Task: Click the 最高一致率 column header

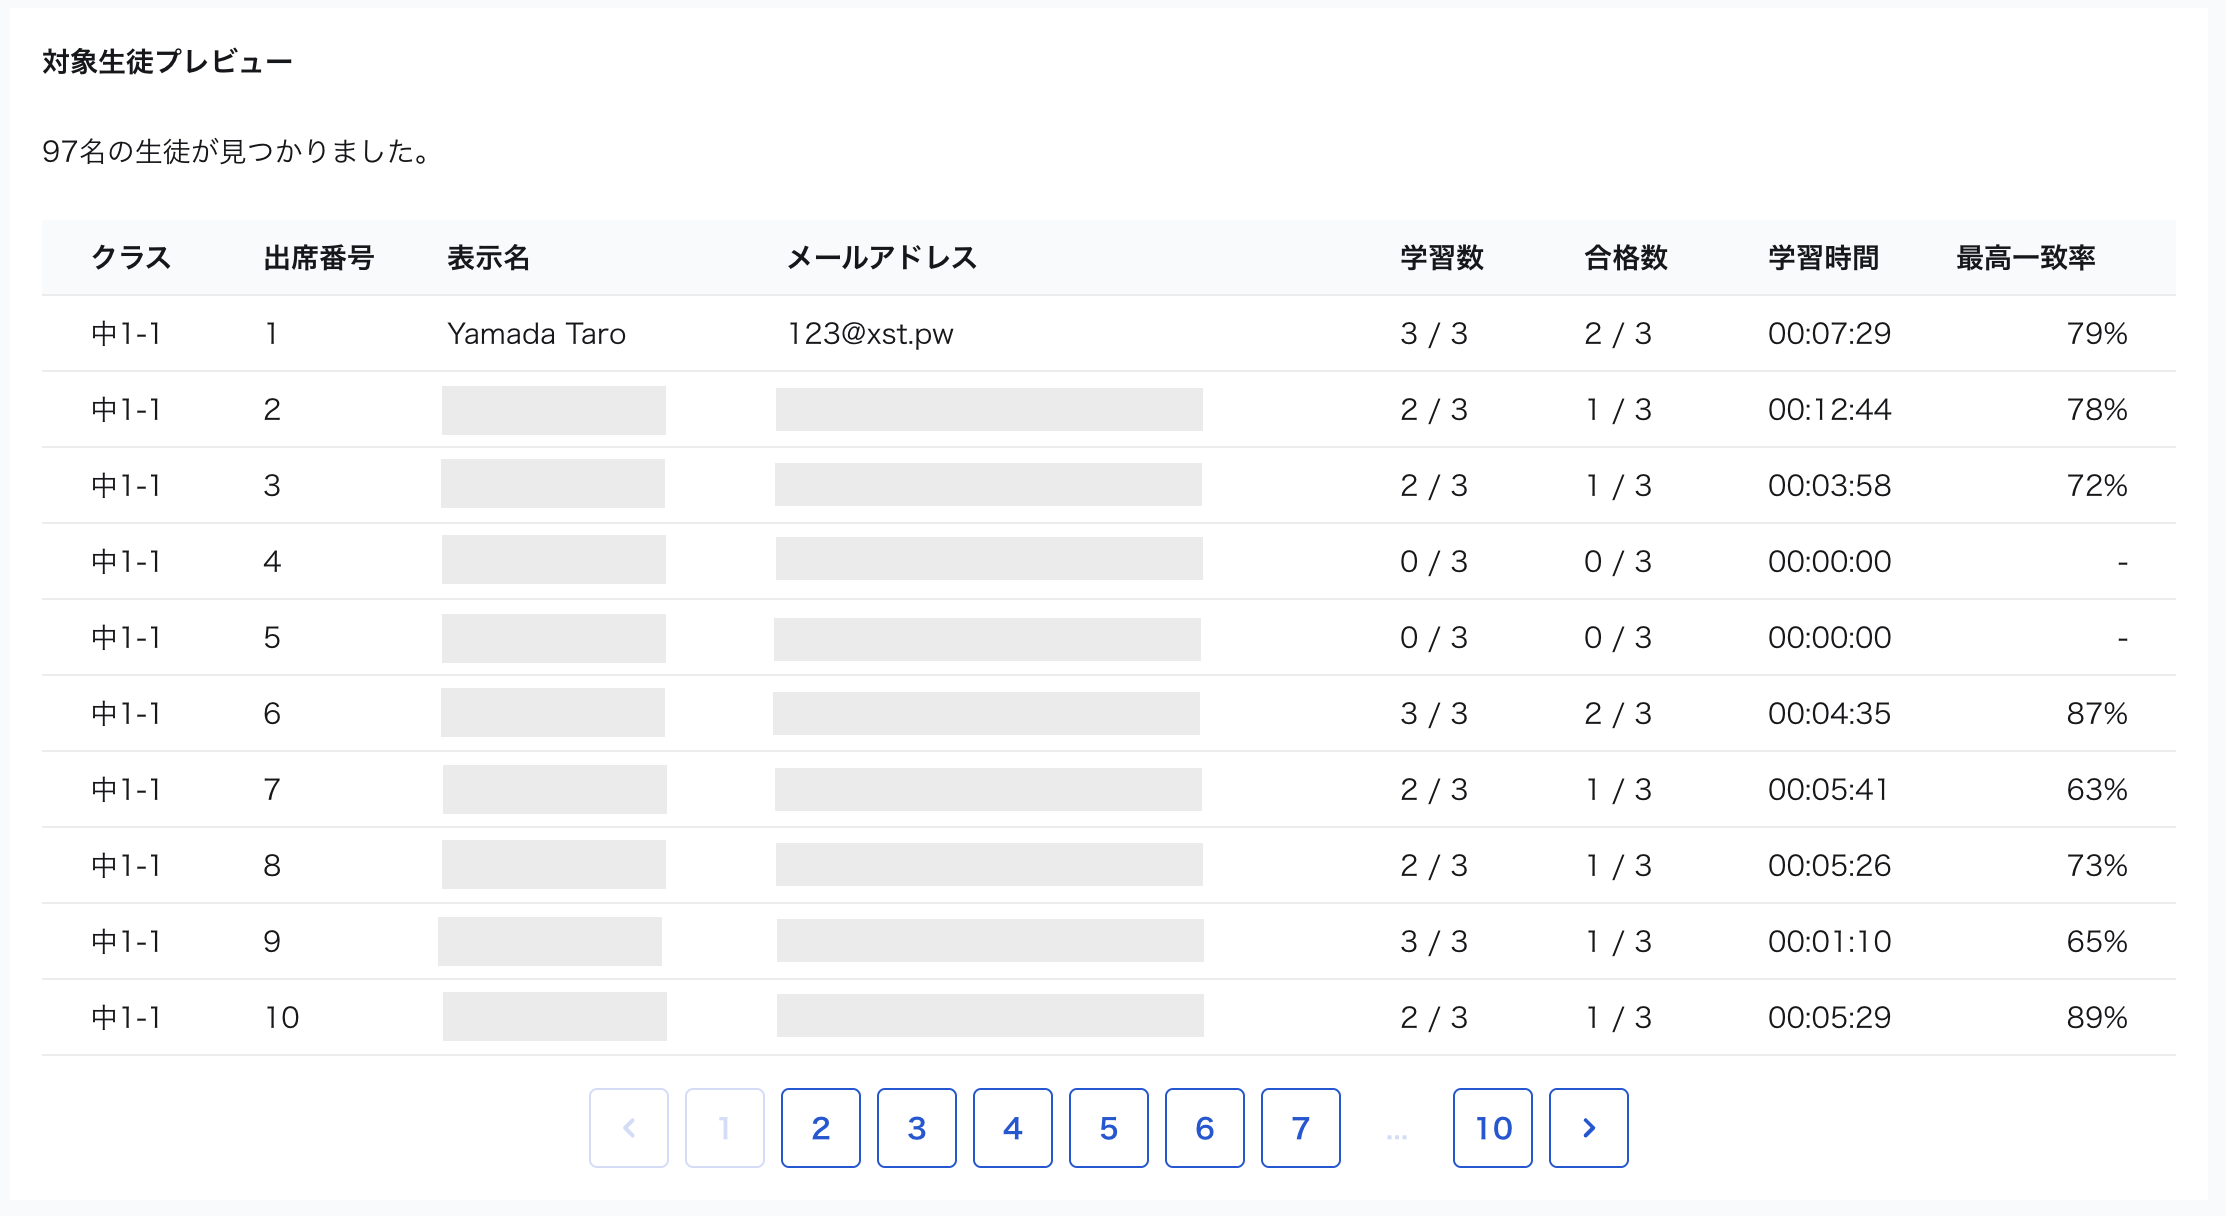Action: (x=2024, y=258)
